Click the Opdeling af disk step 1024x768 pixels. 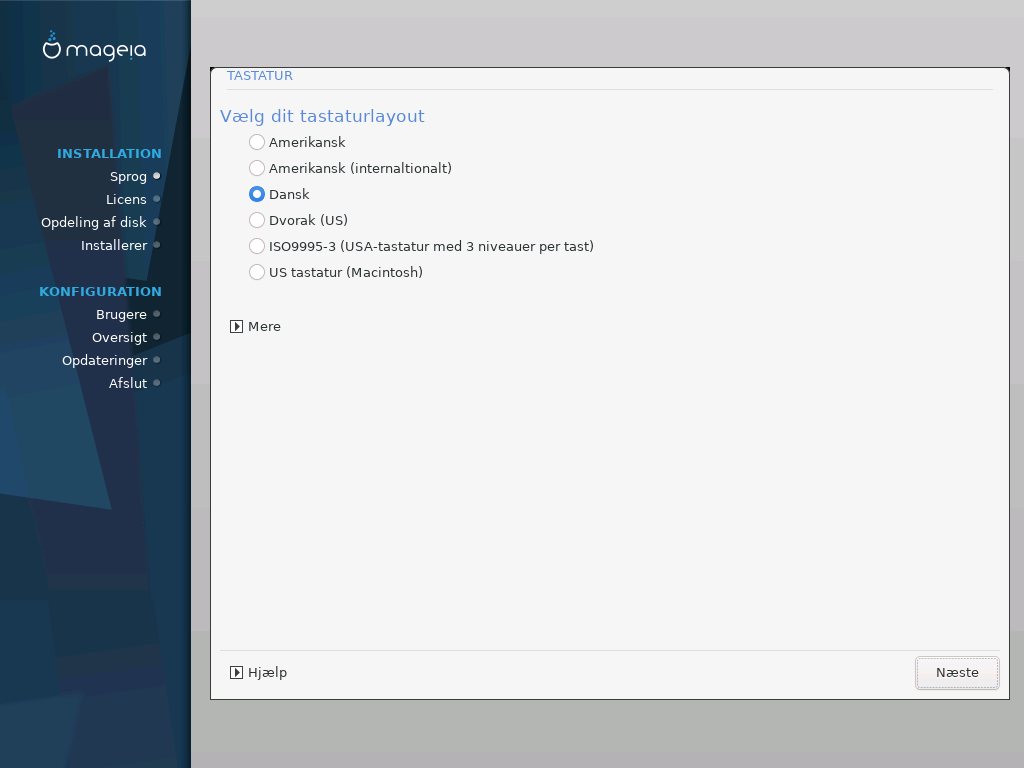(93, 222)
